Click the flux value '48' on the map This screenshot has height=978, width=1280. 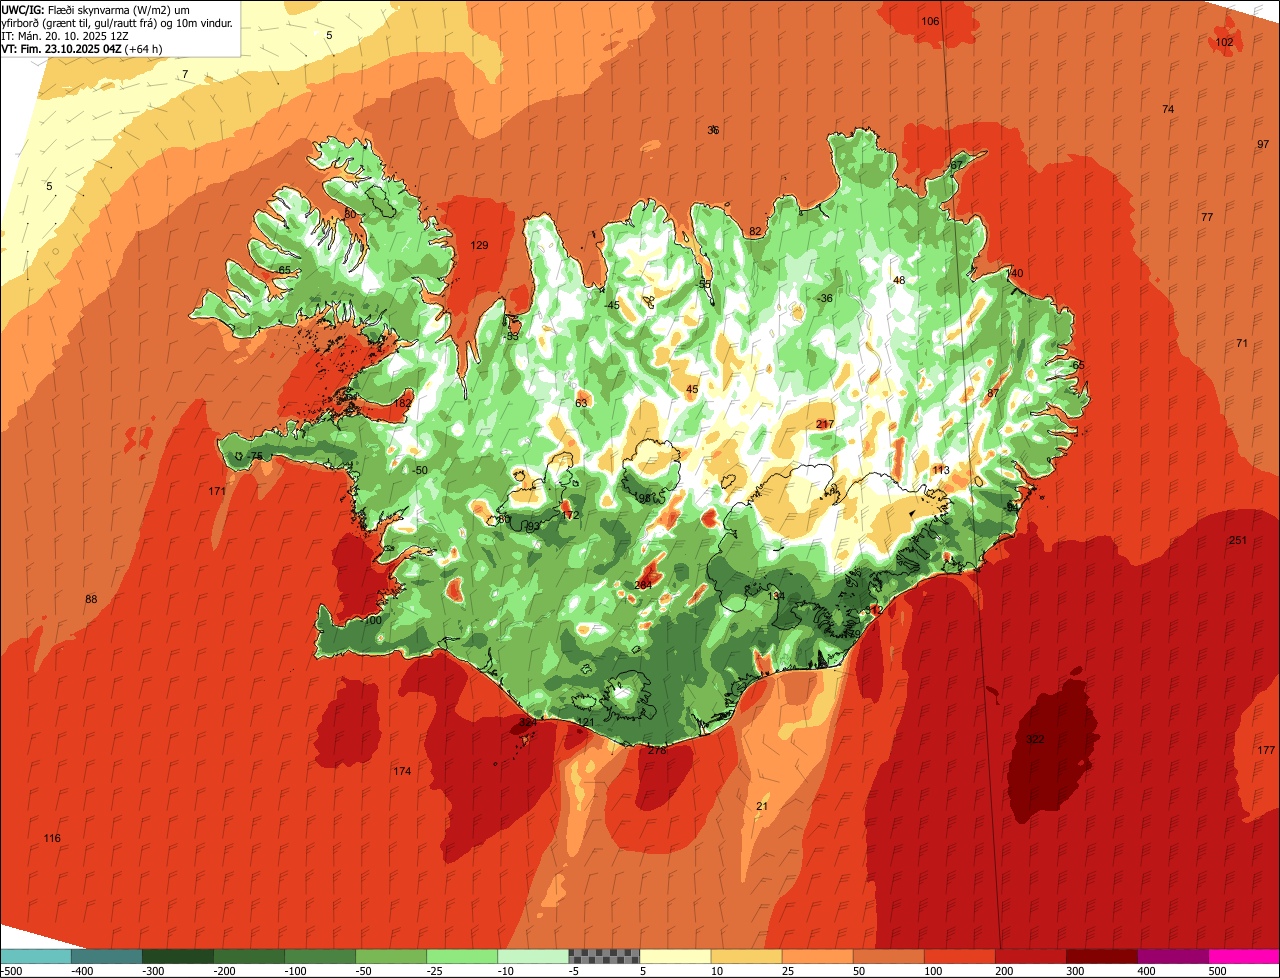click(x=899, y=280)
